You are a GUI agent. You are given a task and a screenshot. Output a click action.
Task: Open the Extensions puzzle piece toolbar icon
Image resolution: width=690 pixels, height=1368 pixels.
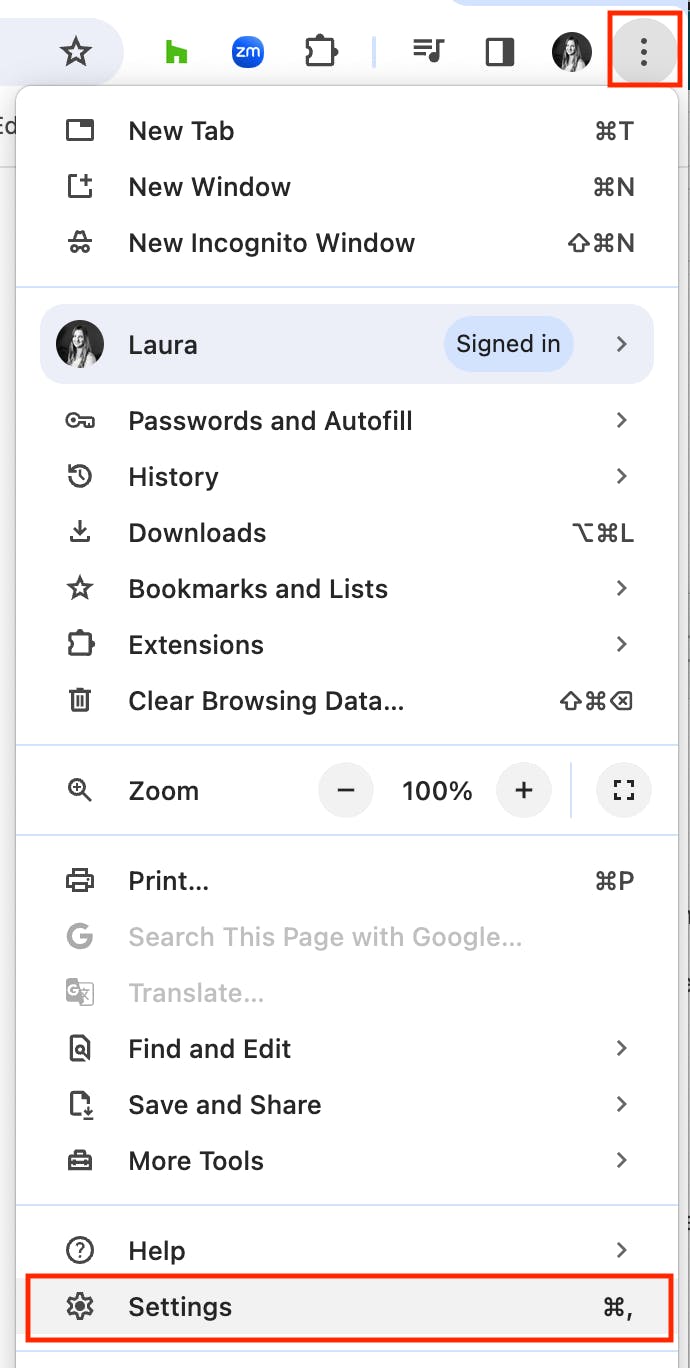(x=320, y=51)
